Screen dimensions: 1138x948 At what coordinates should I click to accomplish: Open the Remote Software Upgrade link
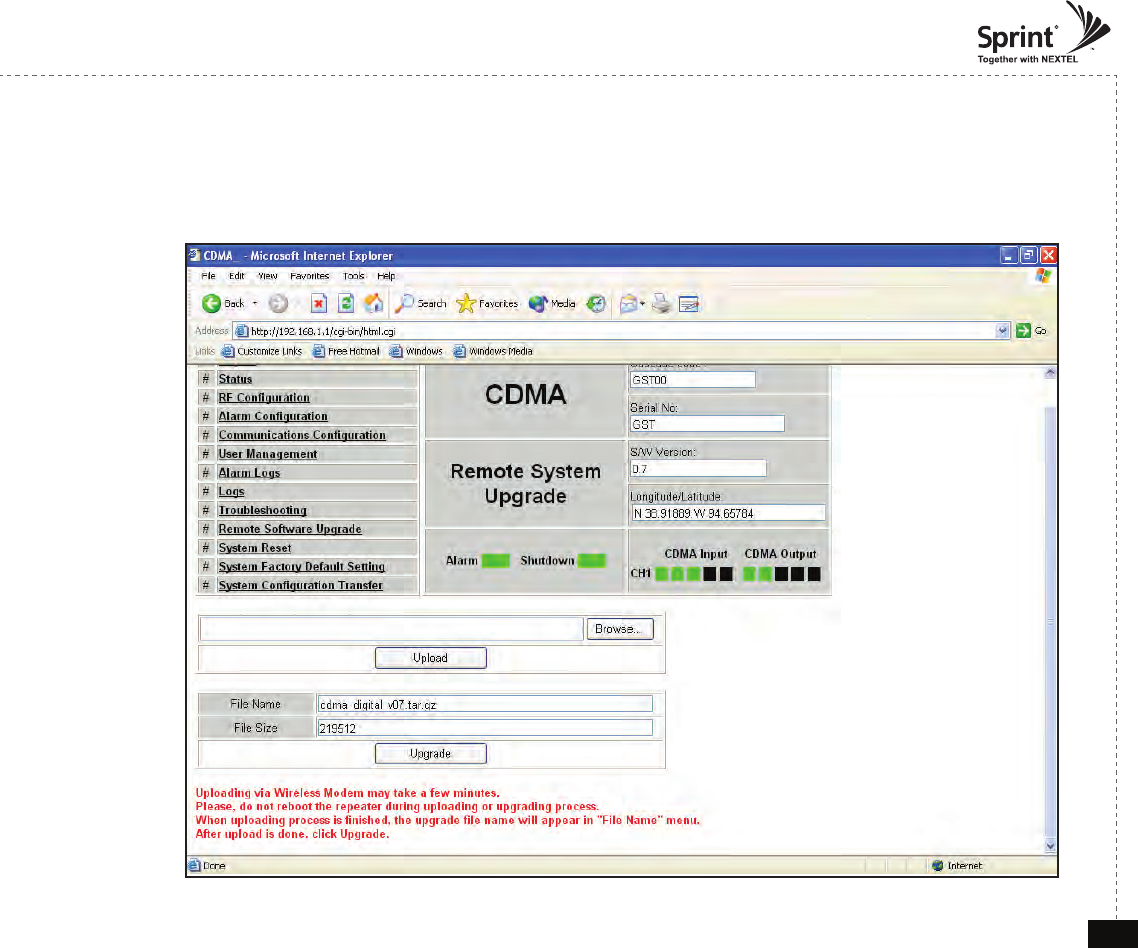tap(290, 530)
